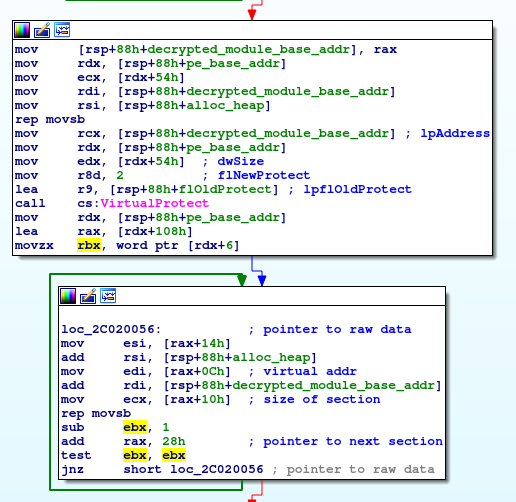Select 'decrypted_module_base_addr' in the 'add rdi' line

coord(334,385)
